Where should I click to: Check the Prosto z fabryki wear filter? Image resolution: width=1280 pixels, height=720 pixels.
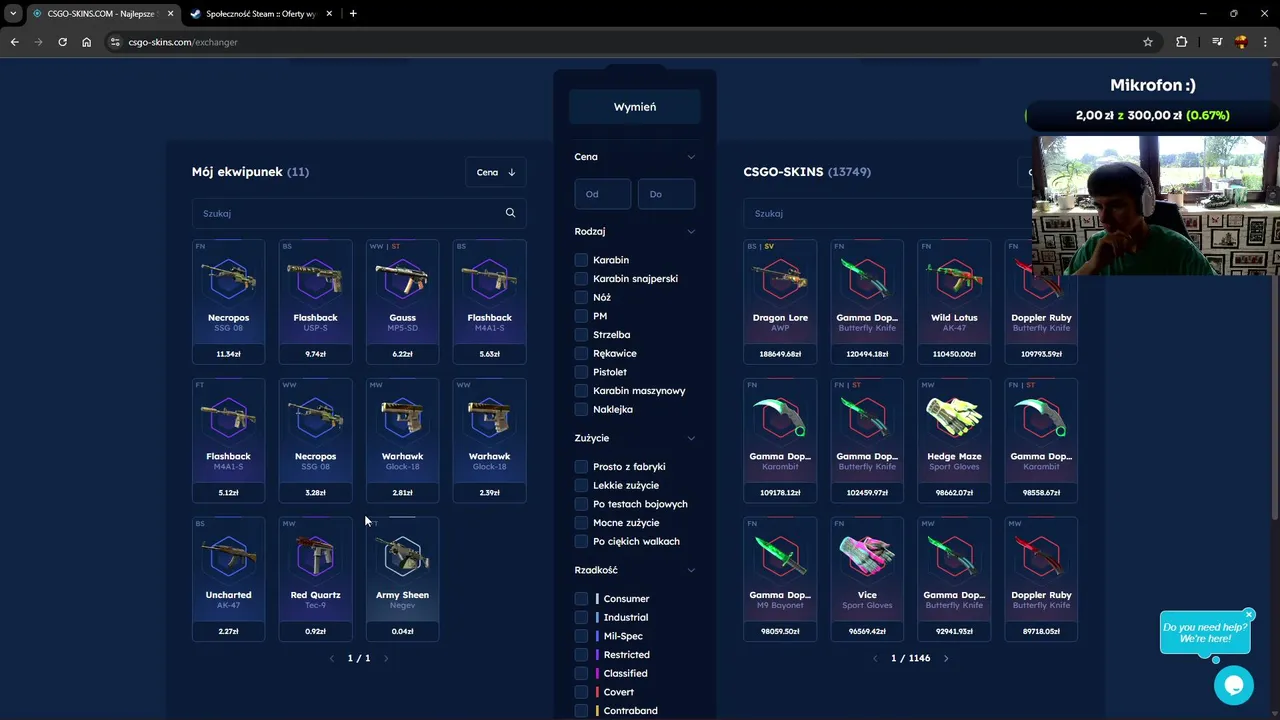(581, 467)
